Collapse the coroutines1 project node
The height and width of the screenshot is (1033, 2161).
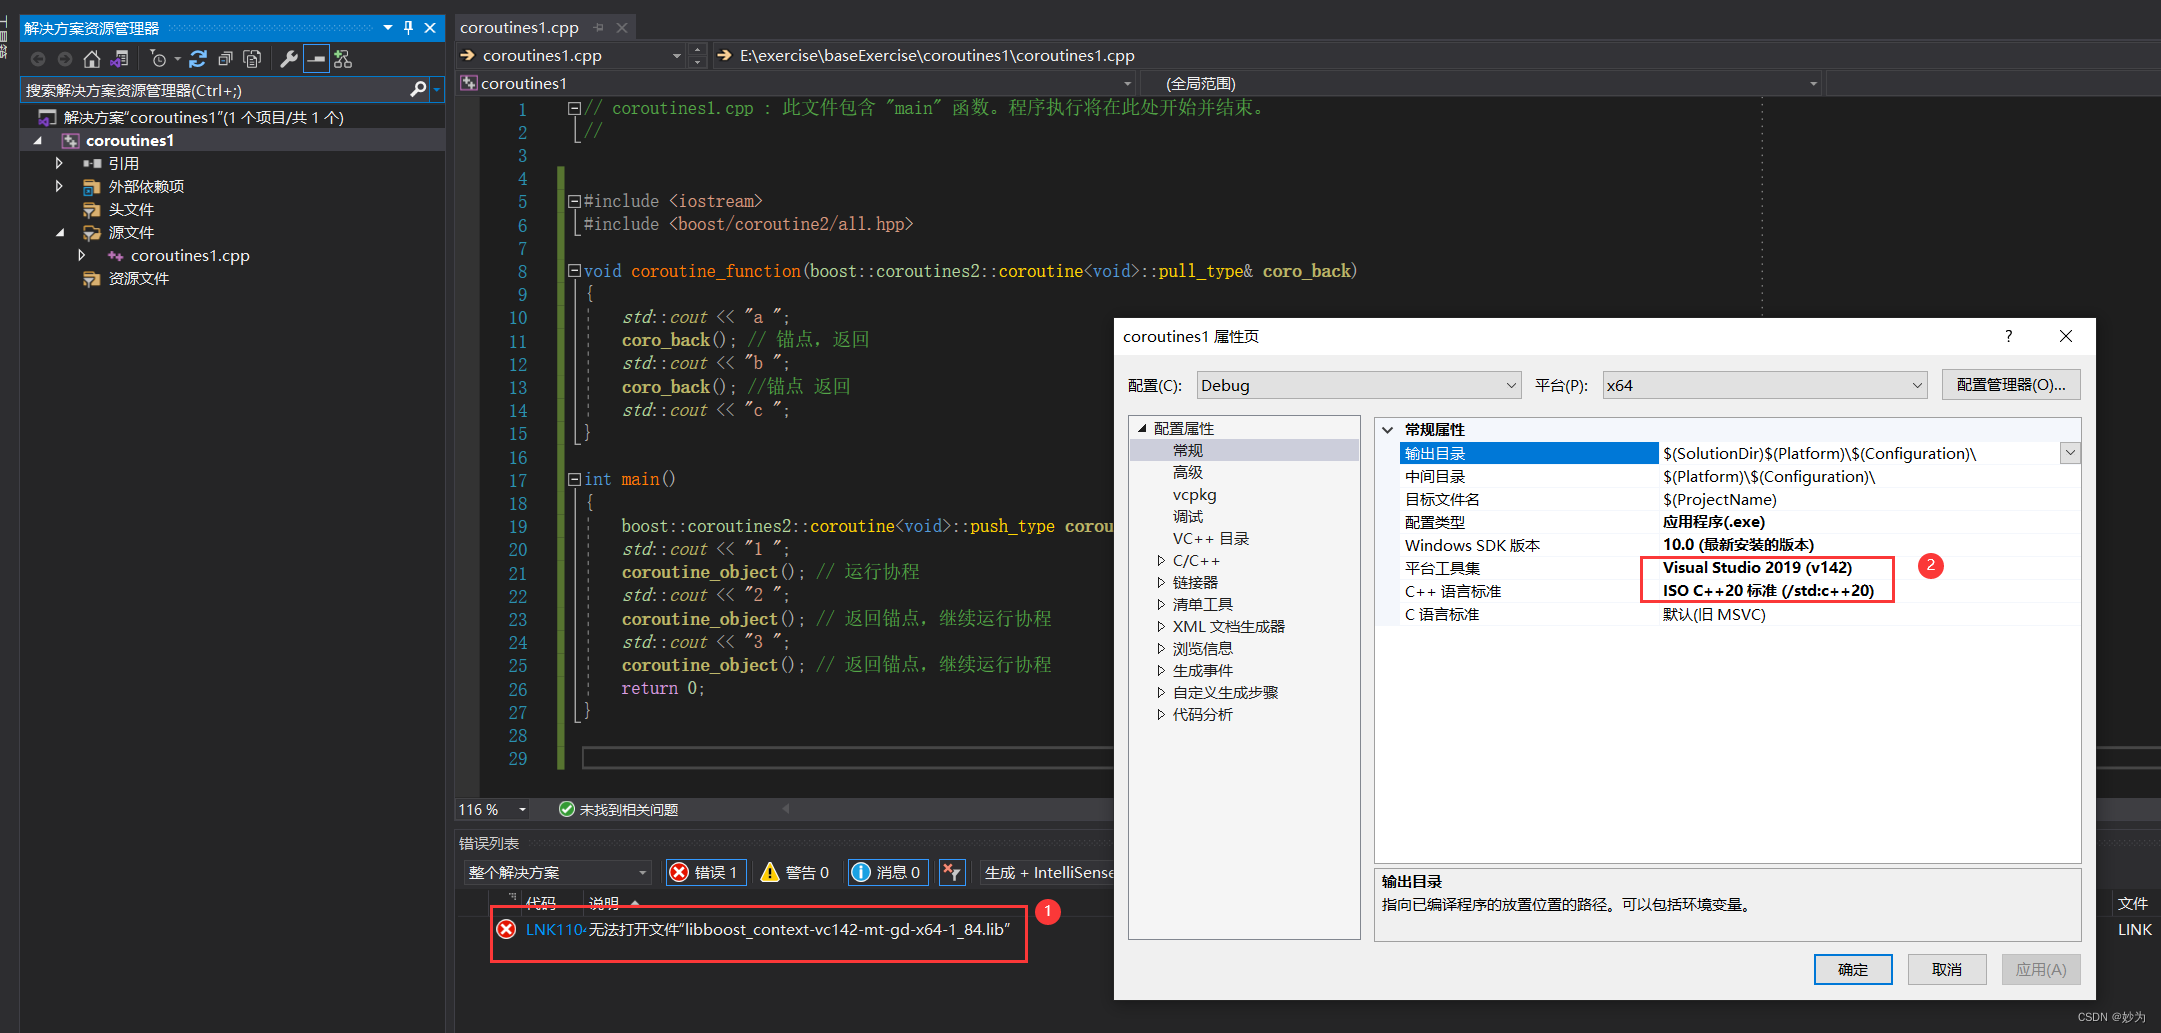[x=38, y=140]
